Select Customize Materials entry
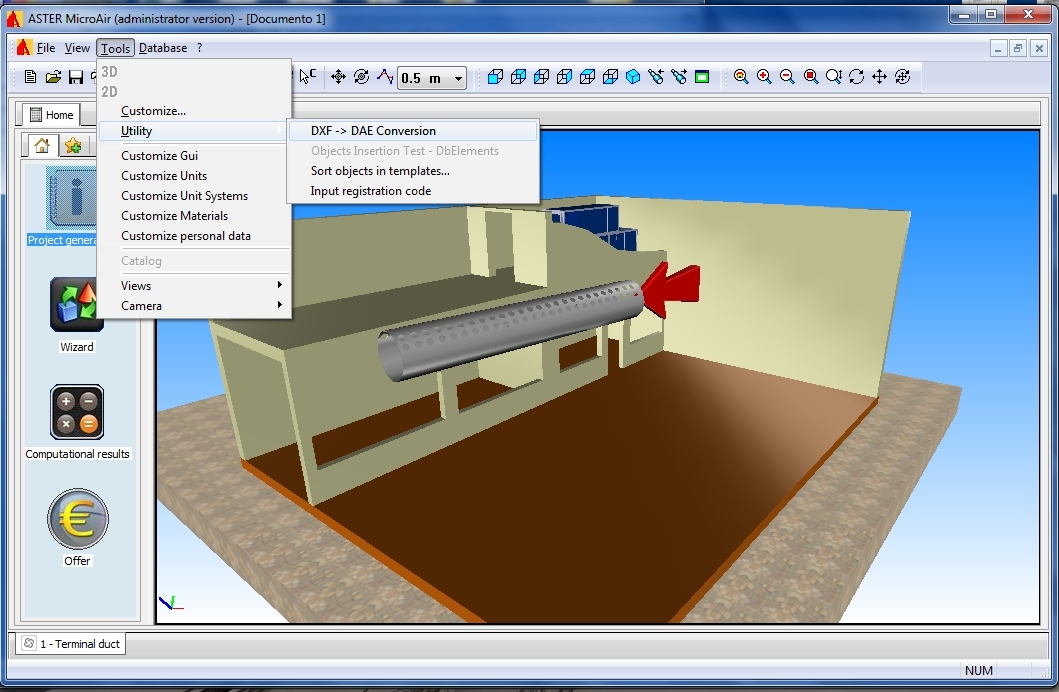The width and height of the screenshot is (1059, 692). pyautogui.click(x=195, y=216)
